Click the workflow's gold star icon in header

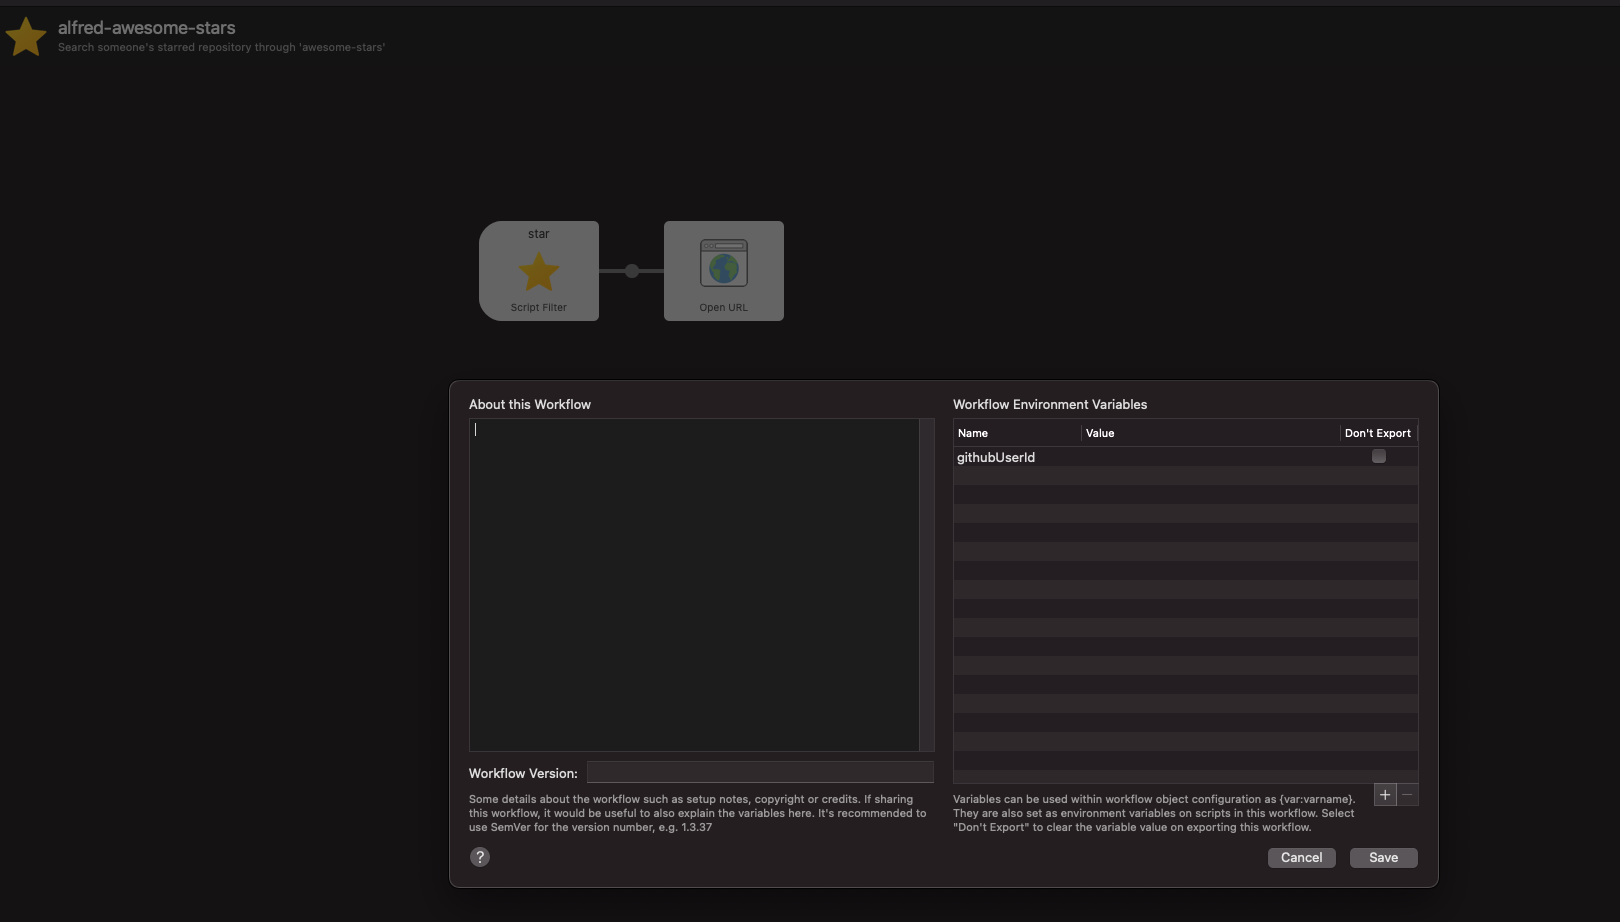[x=26, y=37]
